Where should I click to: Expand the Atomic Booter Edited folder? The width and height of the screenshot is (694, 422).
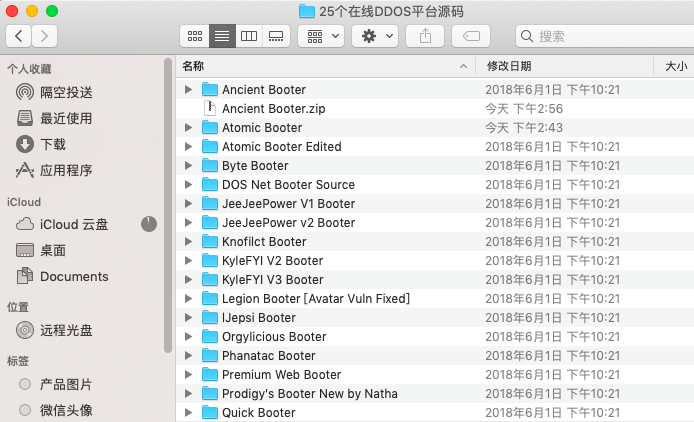189,147
